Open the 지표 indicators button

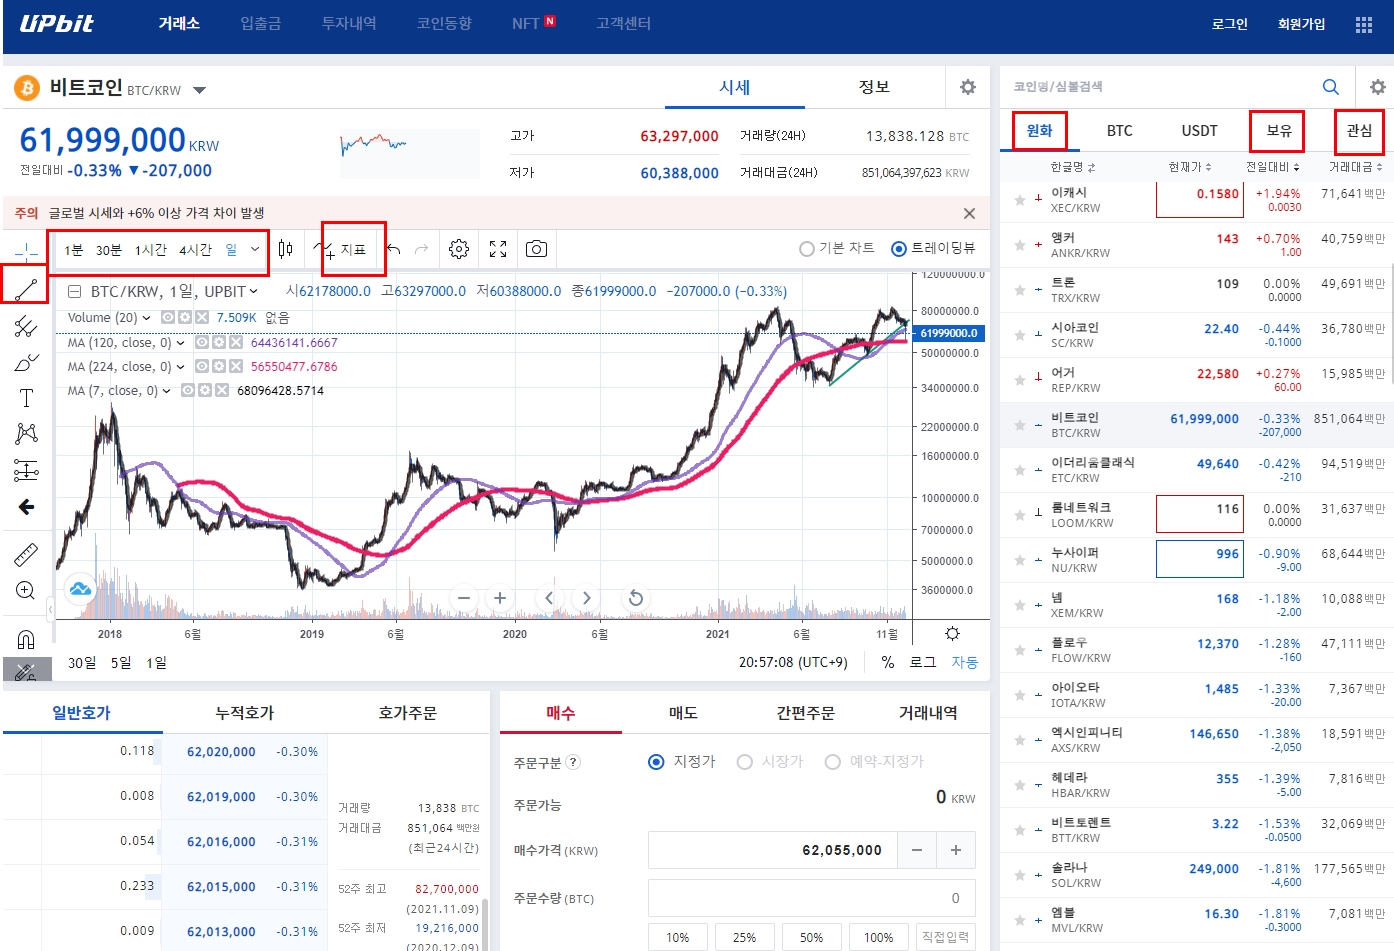(x=343, y=249)
